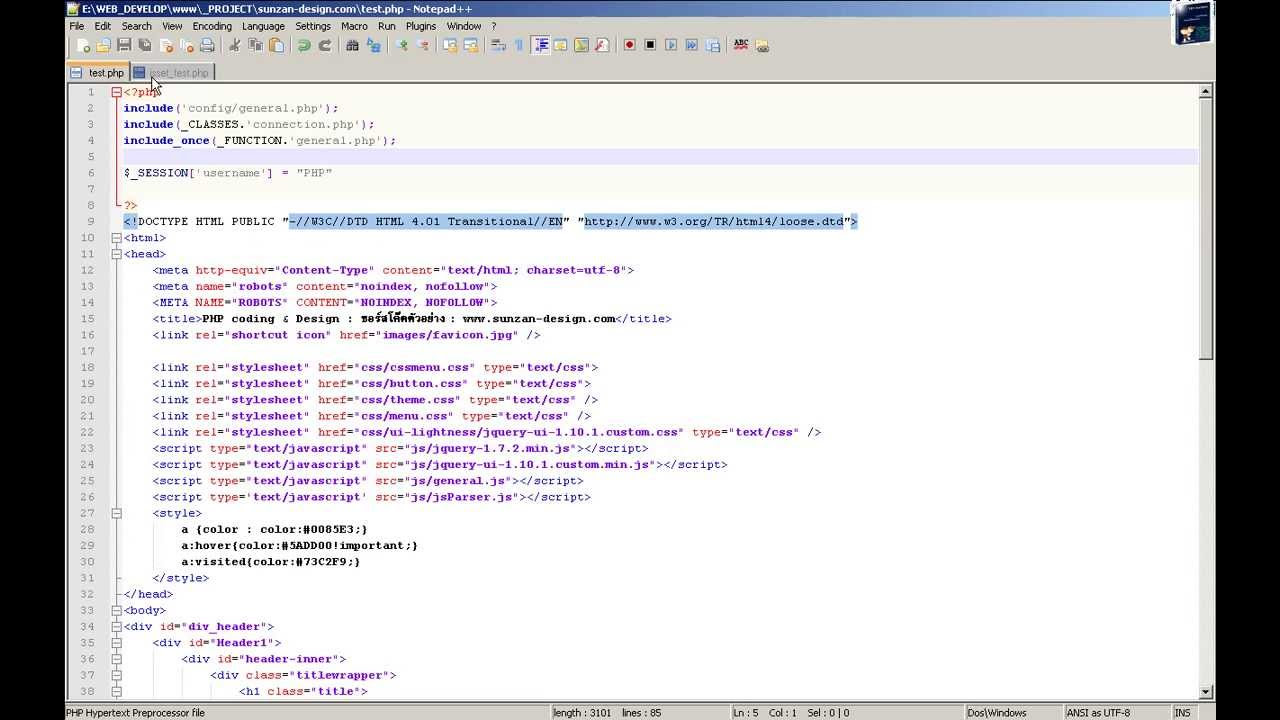Click the Save All toolbar icon
The height and width of the screenshot is (720, 1280).
click(x=145, y=45)
